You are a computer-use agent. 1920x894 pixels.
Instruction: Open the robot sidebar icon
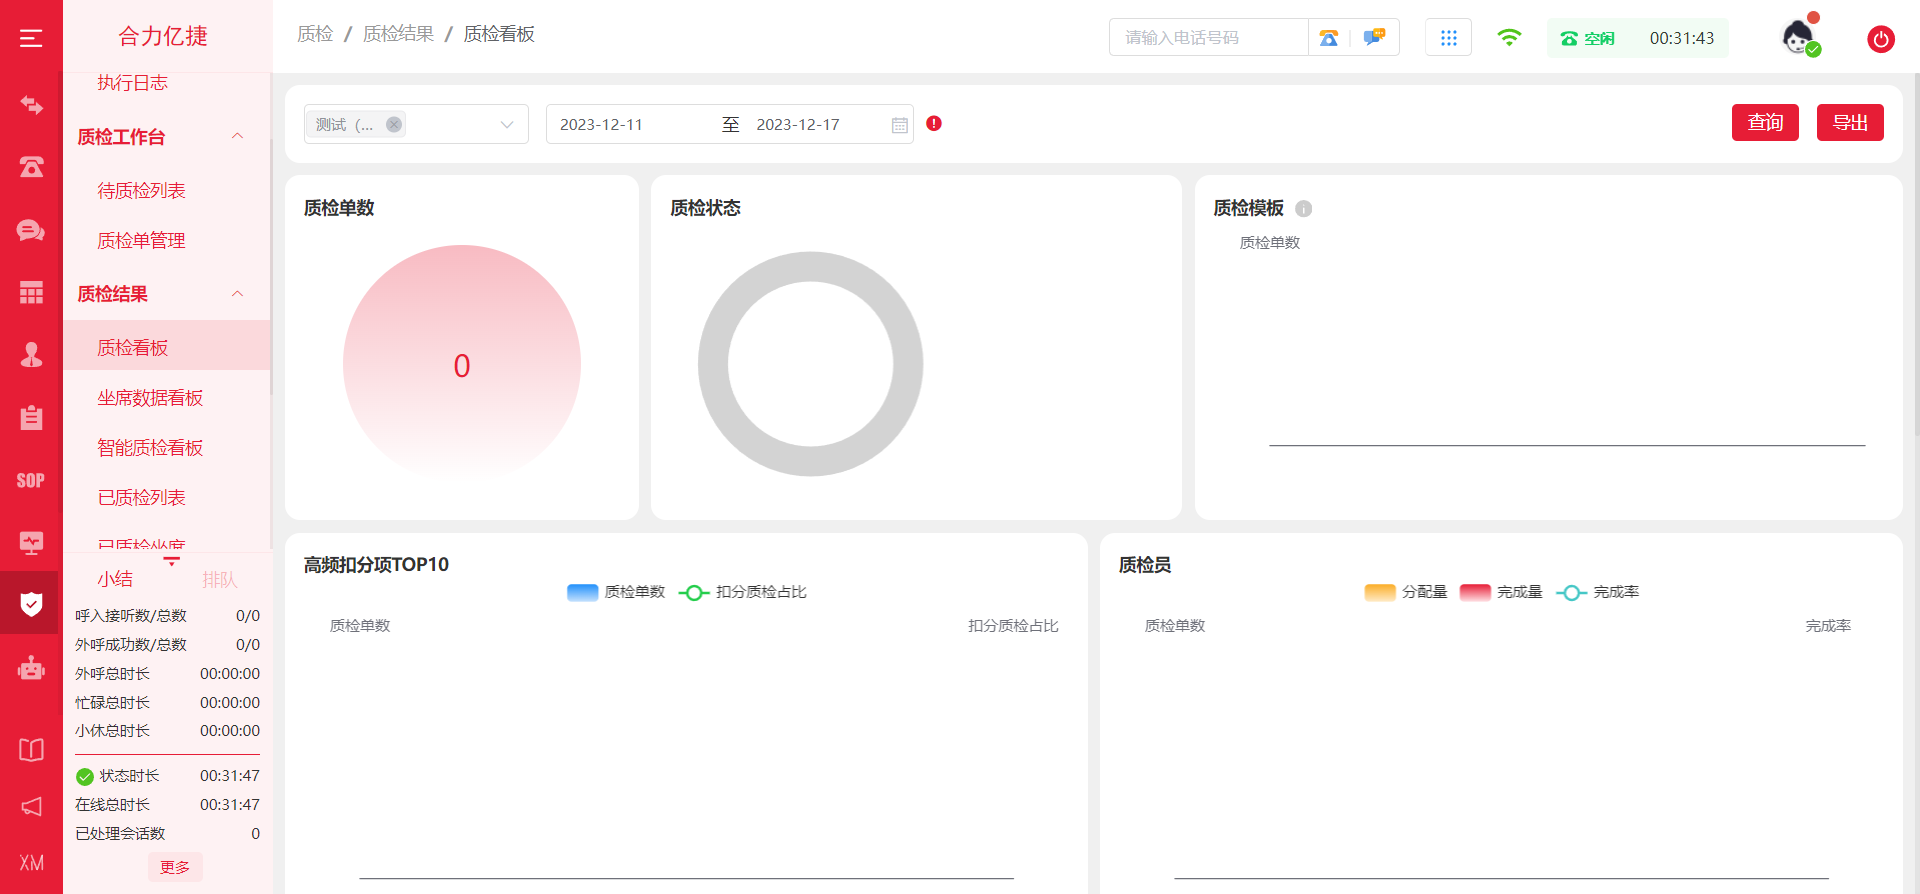[x=31, y=667]
